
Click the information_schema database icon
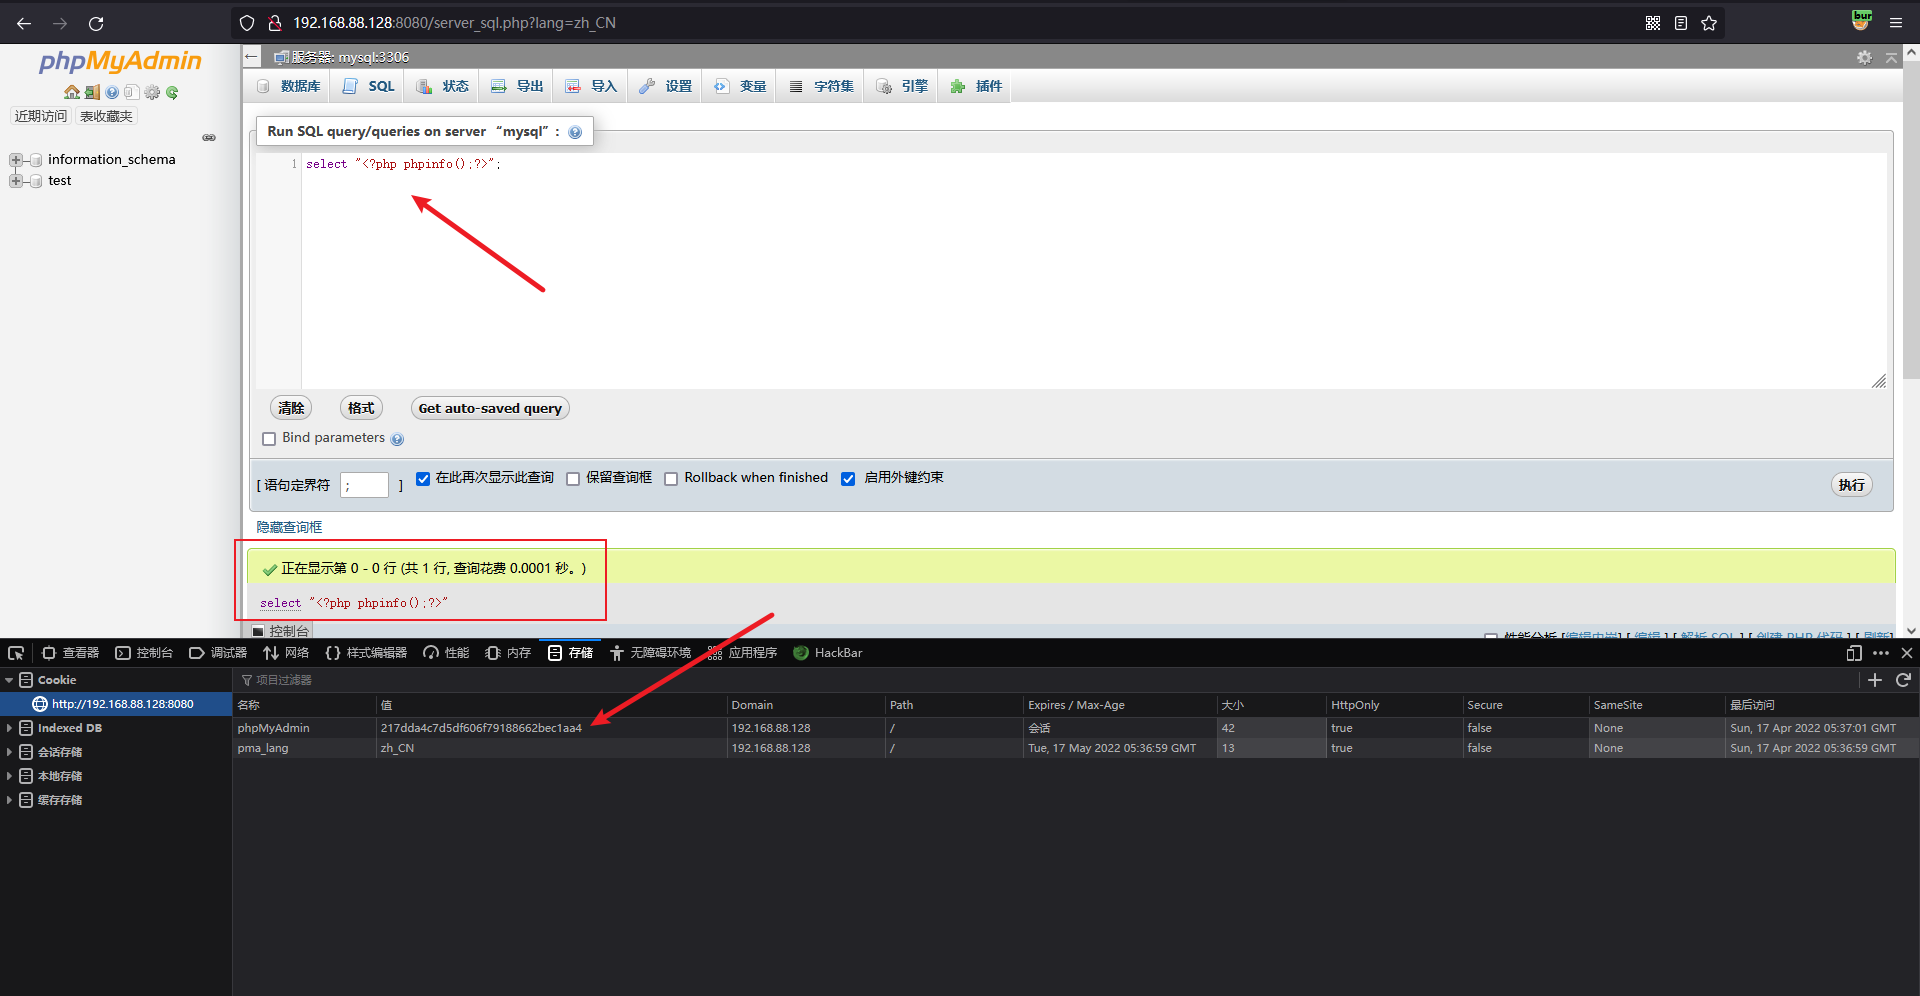(x=36, y=160)
